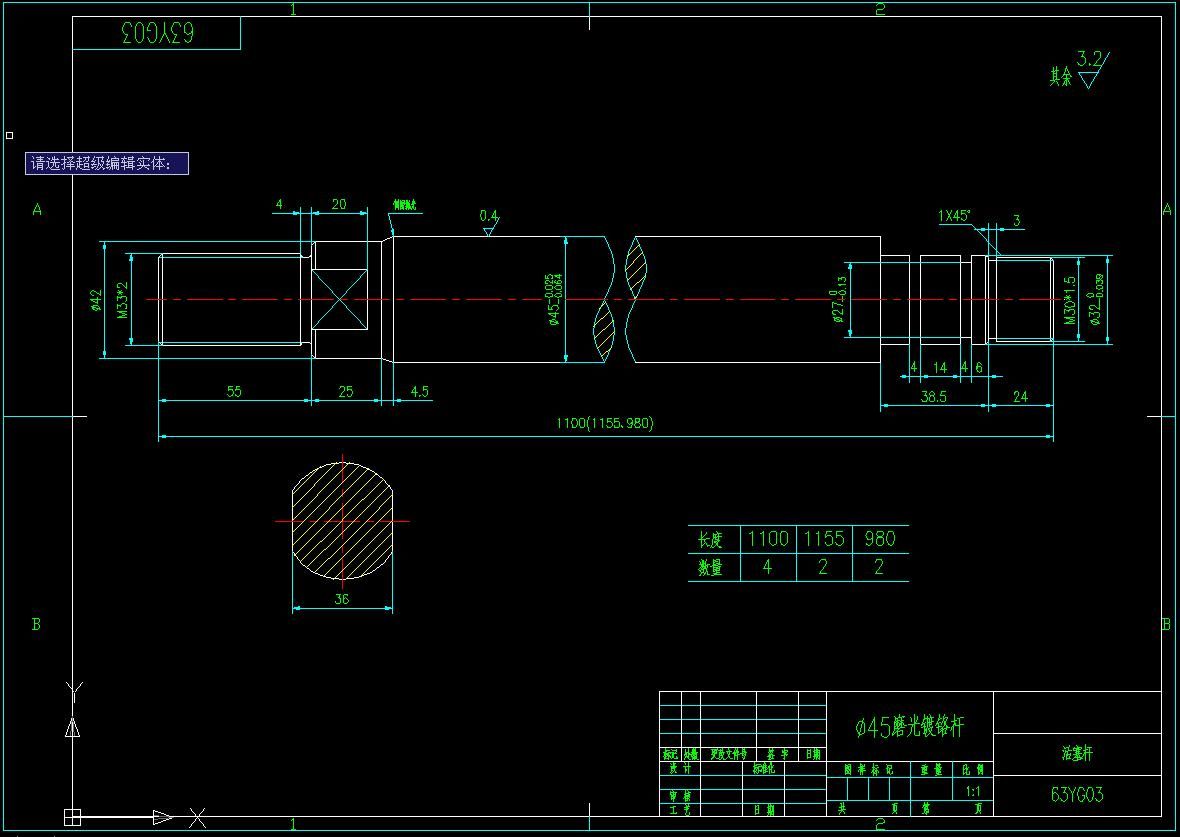1180x837 pixels.
Task: Click the '签字' title block label
Action: click(777, 754)
